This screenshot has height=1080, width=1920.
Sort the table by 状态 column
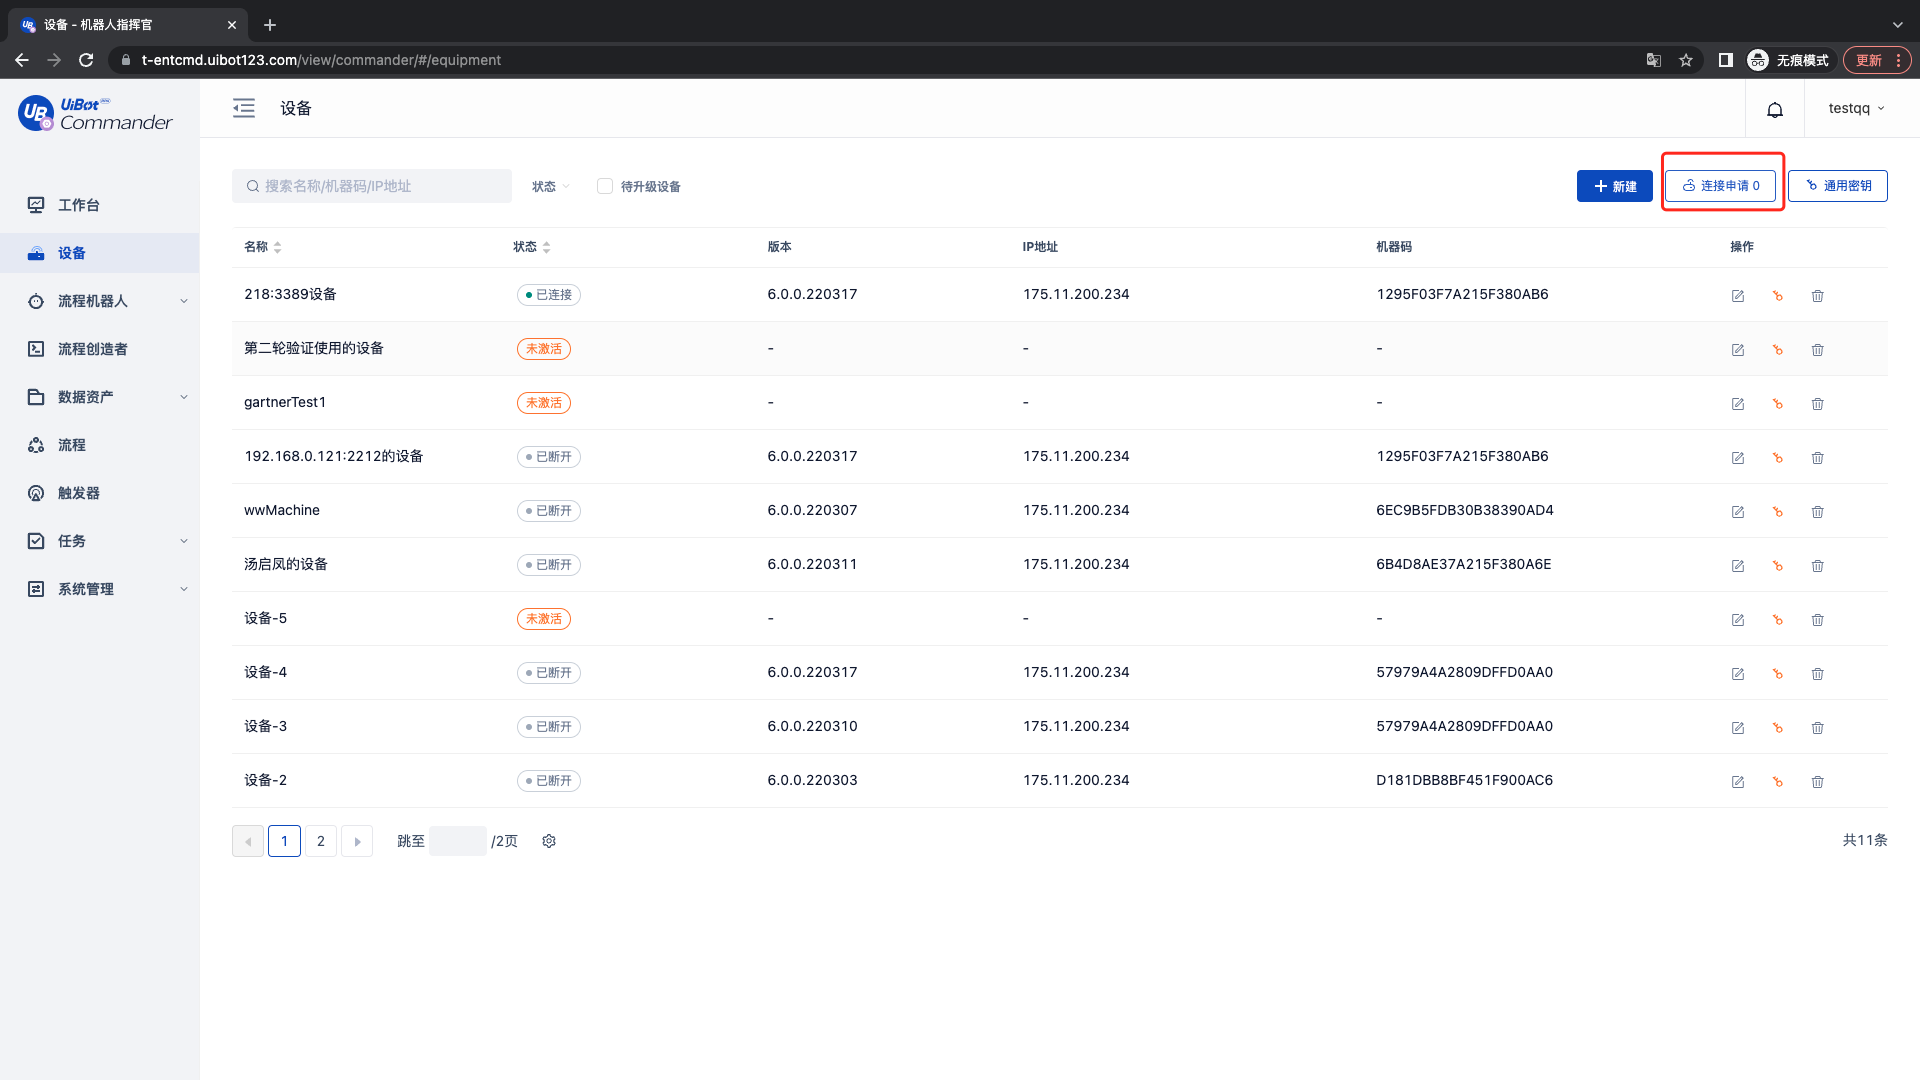pyautogui.click(x=547, y=247)
